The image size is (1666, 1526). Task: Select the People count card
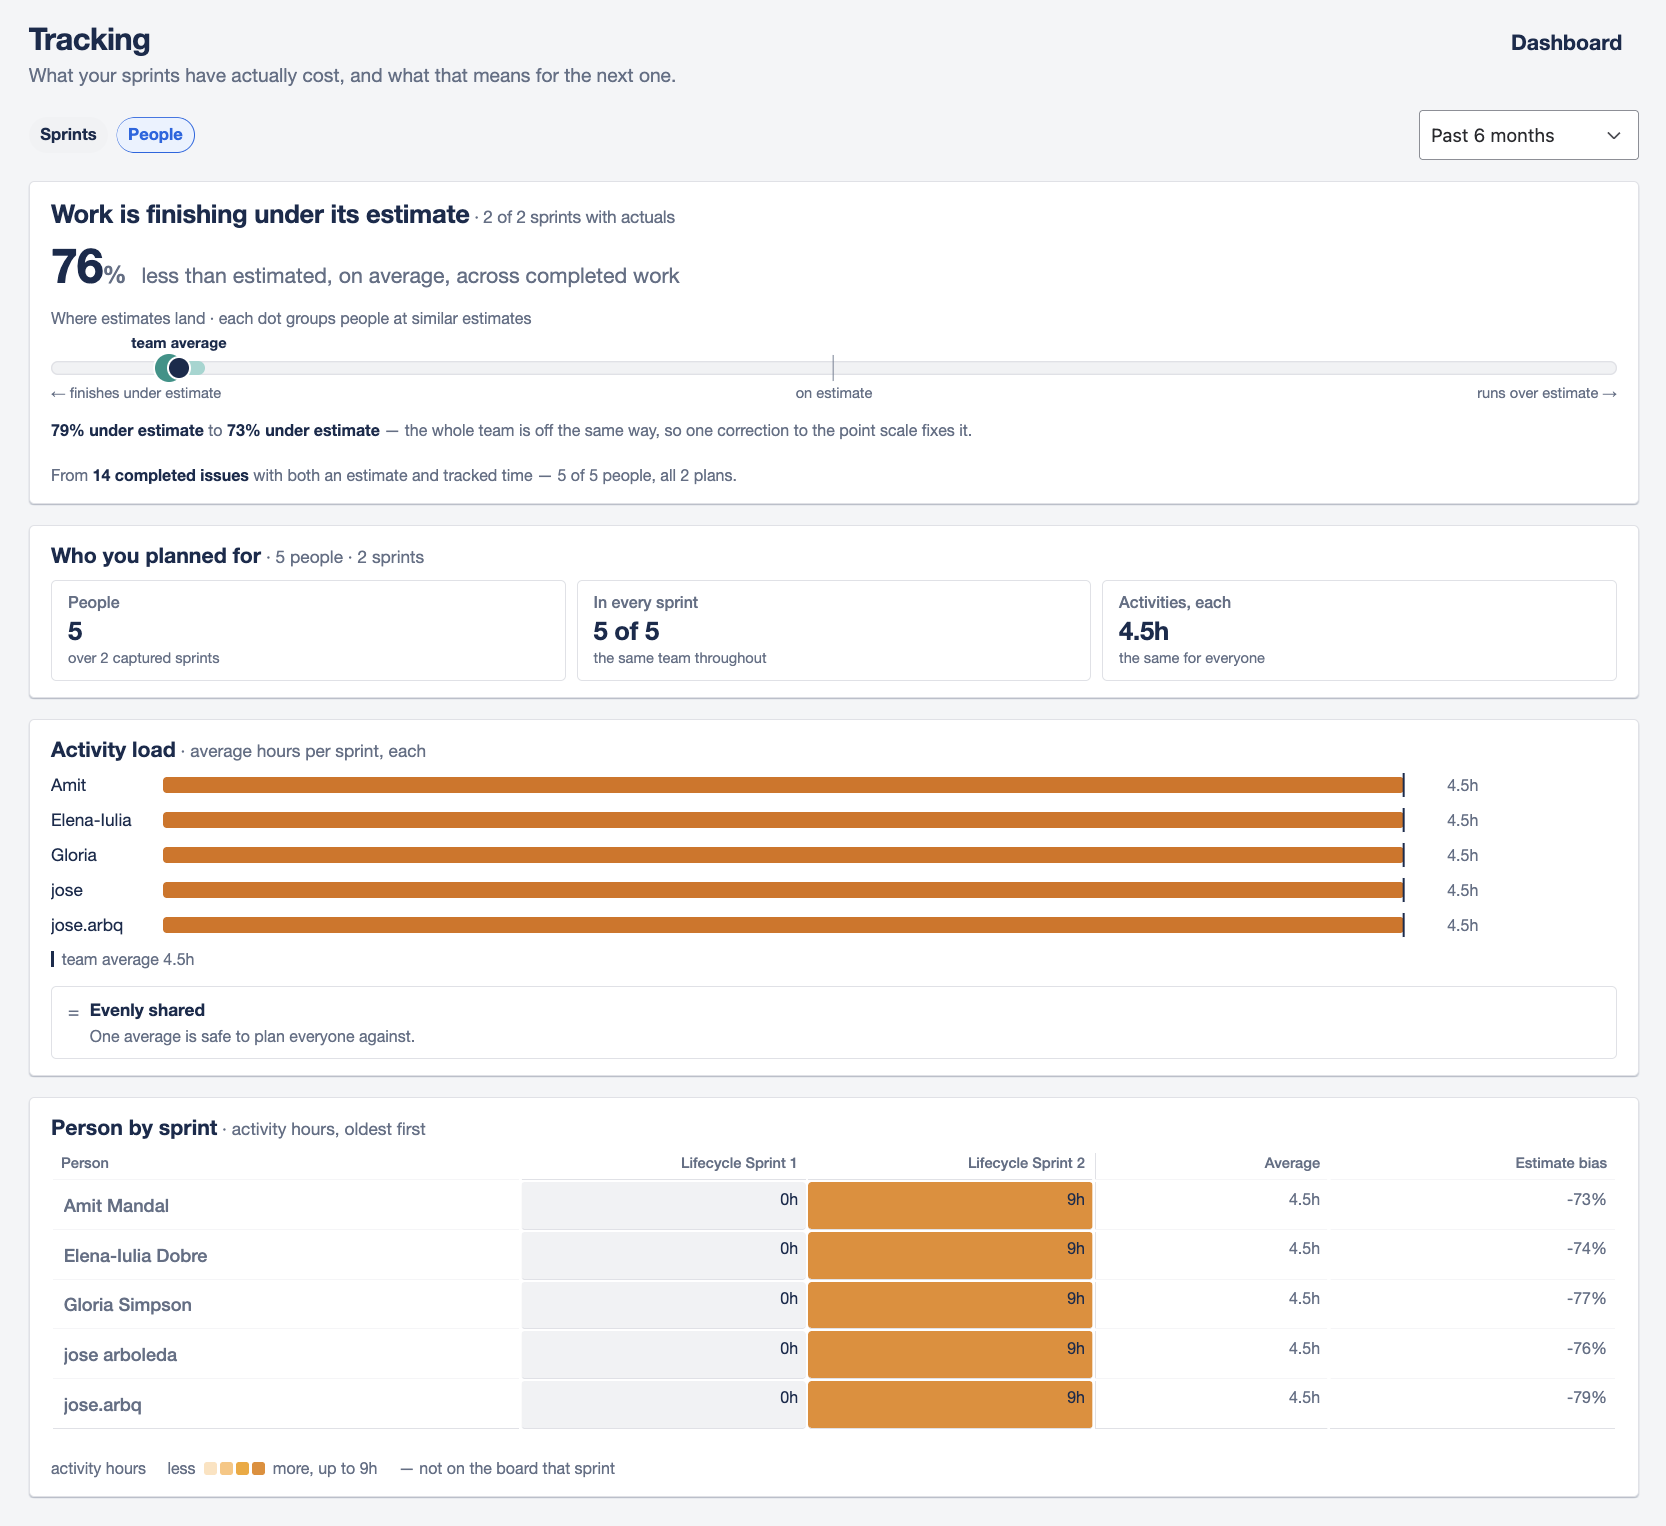308,630
